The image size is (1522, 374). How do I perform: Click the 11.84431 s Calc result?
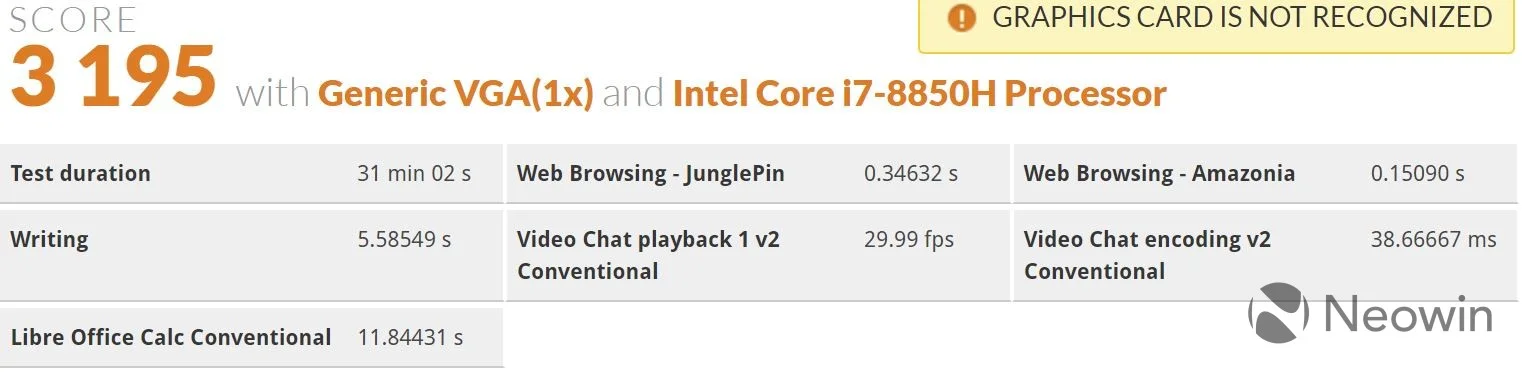410,338
